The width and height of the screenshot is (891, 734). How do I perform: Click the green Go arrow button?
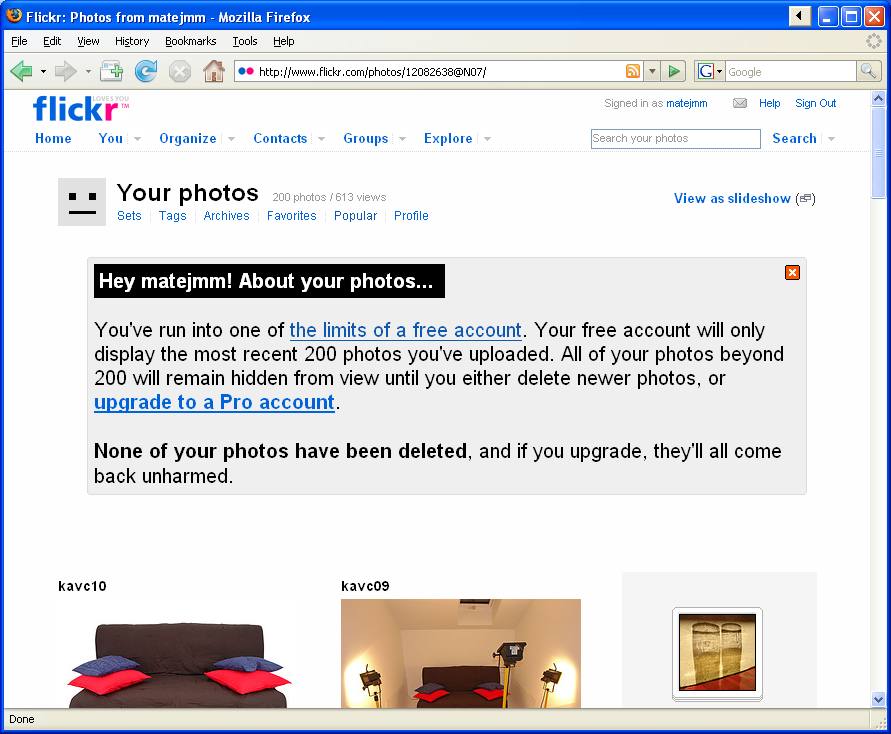coord(674,71)
